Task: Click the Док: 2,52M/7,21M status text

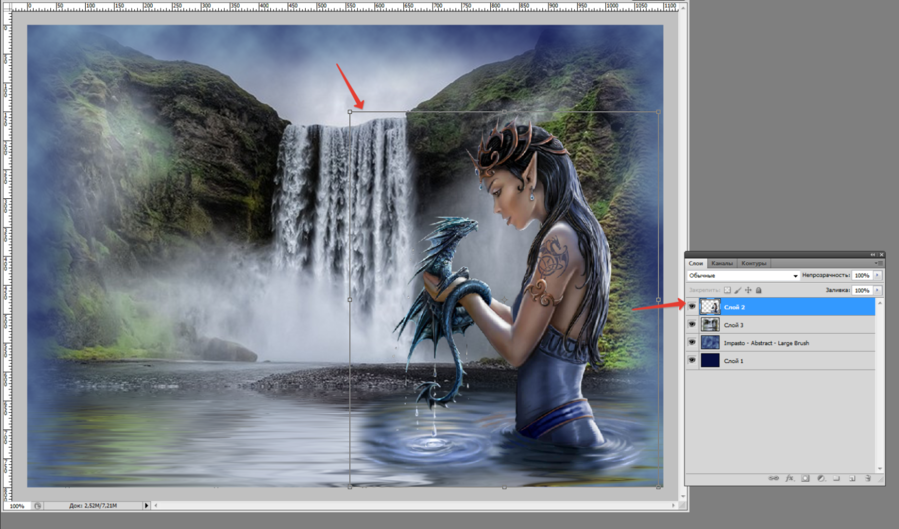Action: (93, 506)
